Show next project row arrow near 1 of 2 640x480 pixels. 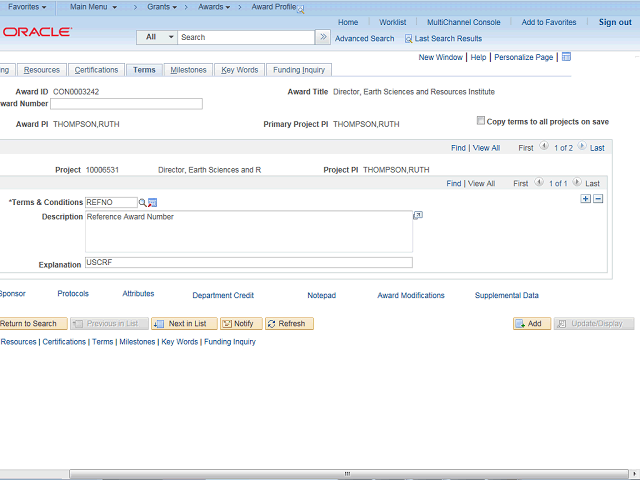582,146
